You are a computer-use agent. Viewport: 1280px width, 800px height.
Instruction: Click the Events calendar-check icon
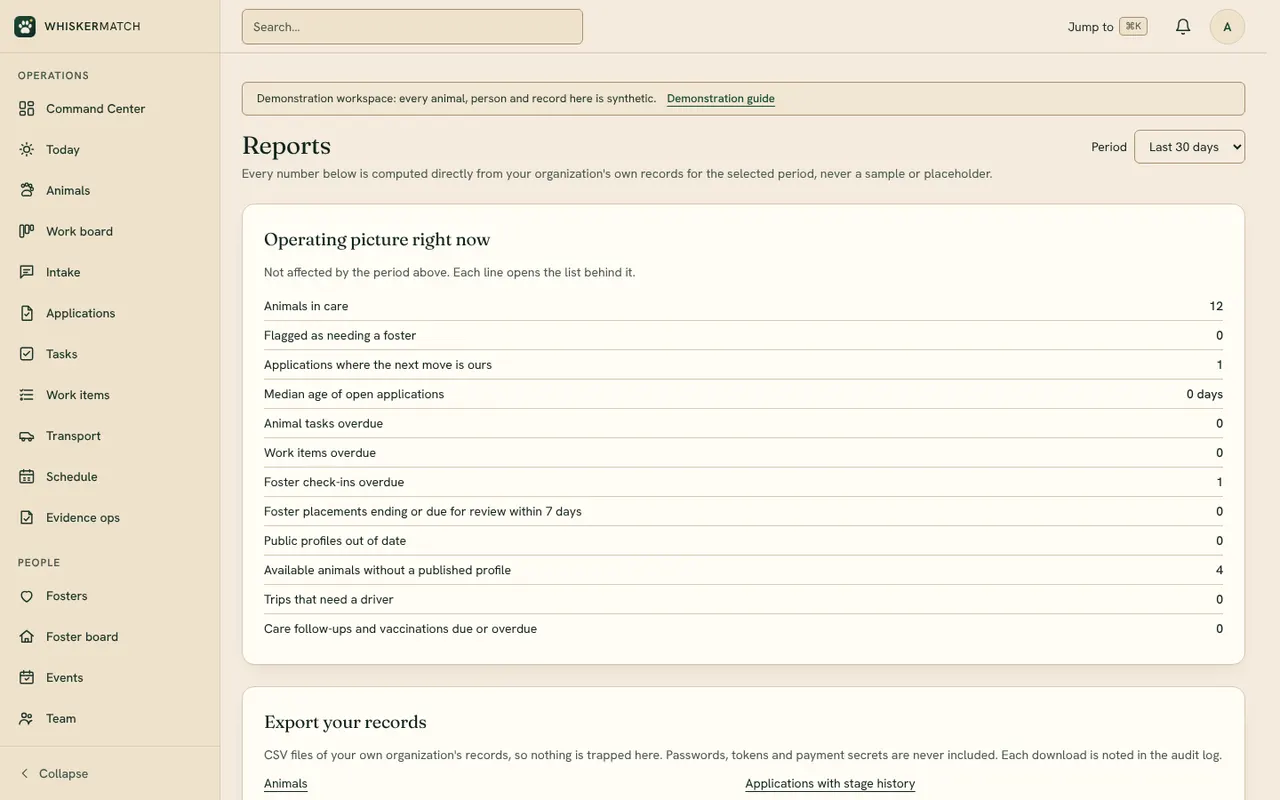point(27,678)
